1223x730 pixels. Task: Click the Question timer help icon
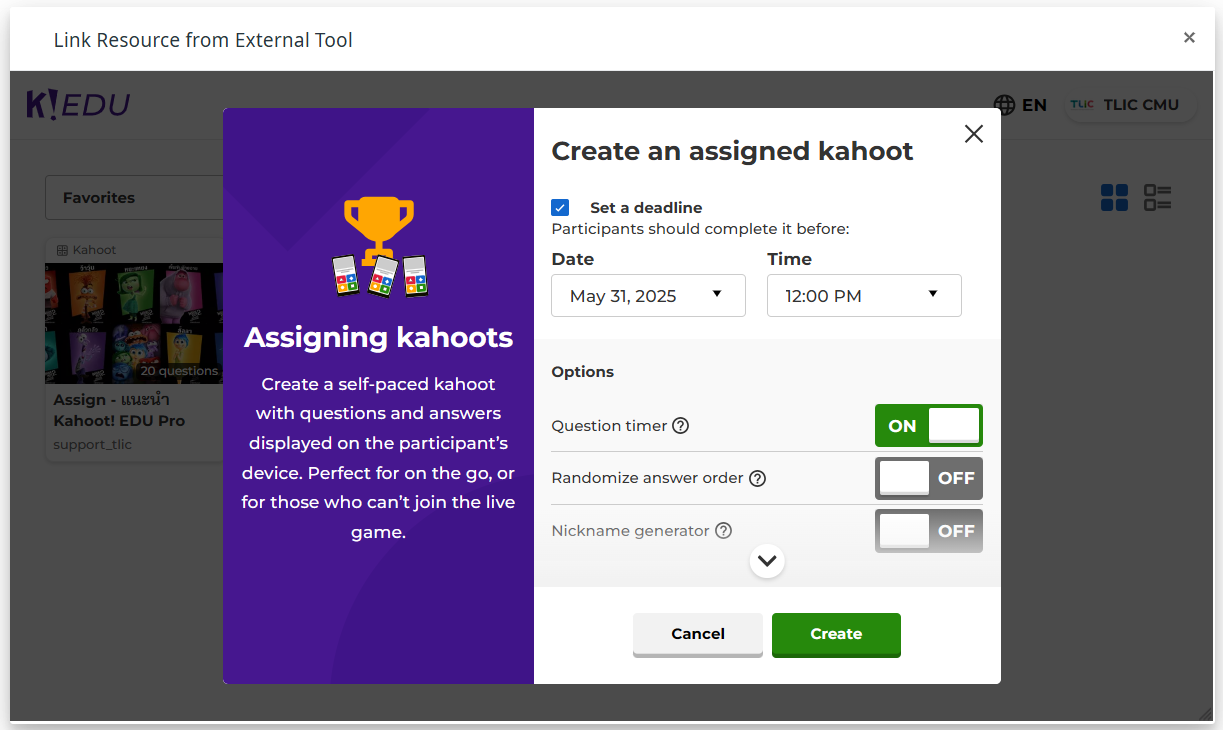pyautogui.click(x=680, y=426)
